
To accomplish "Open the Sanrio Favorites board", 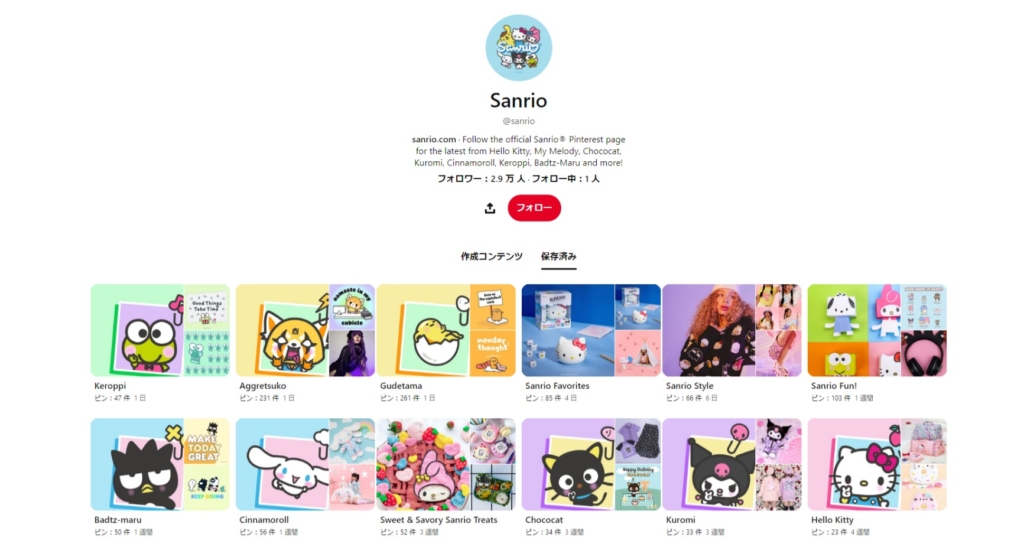I will point(591,330).
